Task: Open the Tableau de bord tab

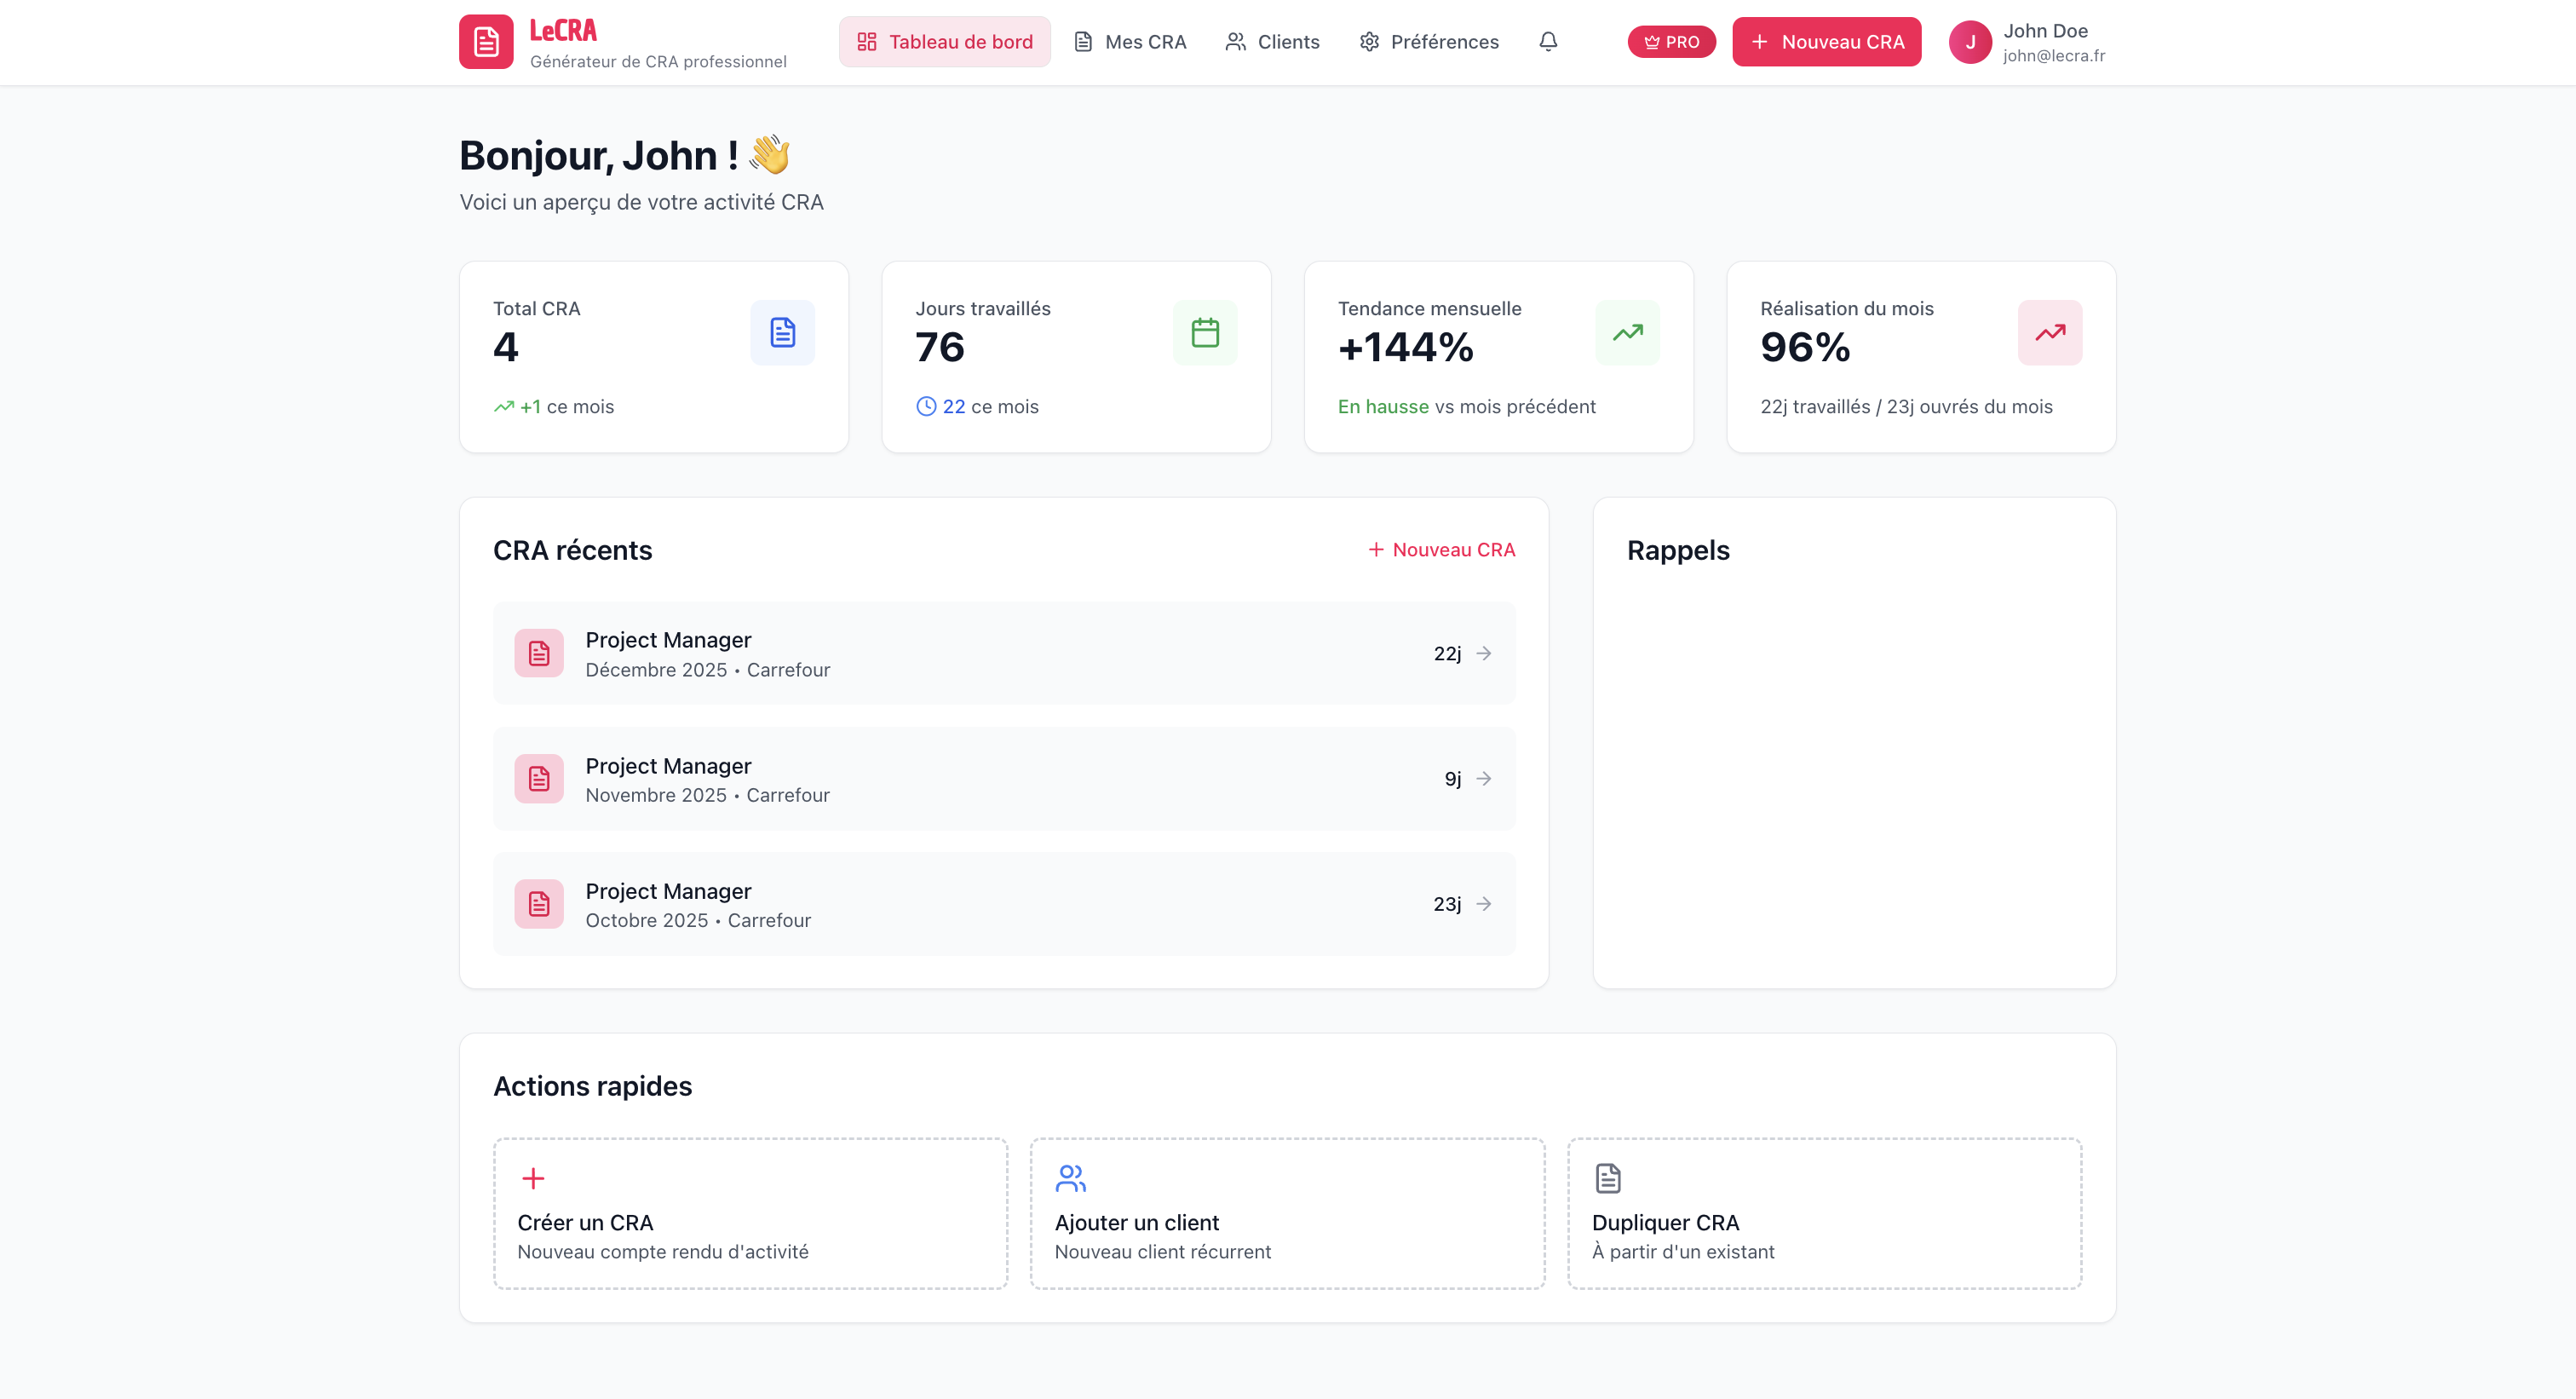Action: [944, 42]
